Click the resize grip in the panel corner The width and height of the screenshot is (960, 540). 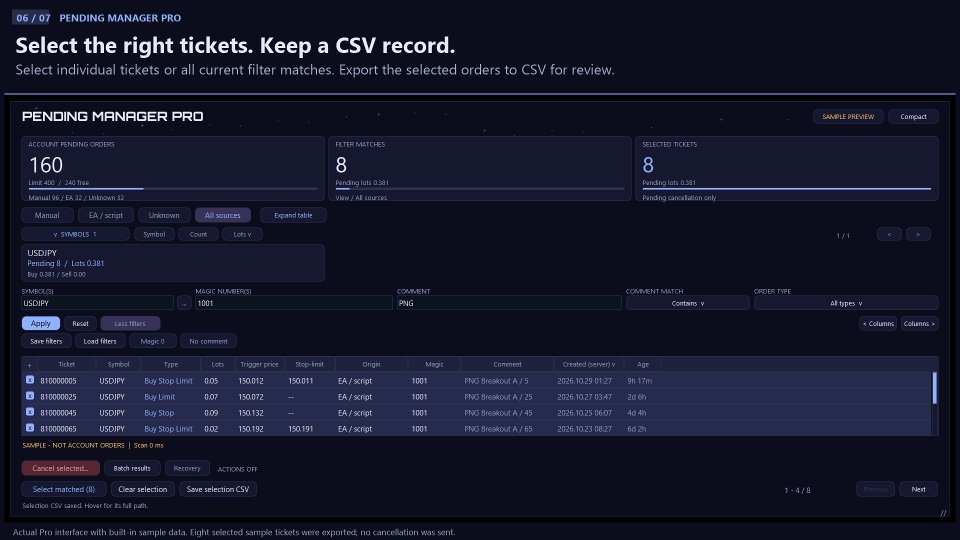tap(943, 512)
